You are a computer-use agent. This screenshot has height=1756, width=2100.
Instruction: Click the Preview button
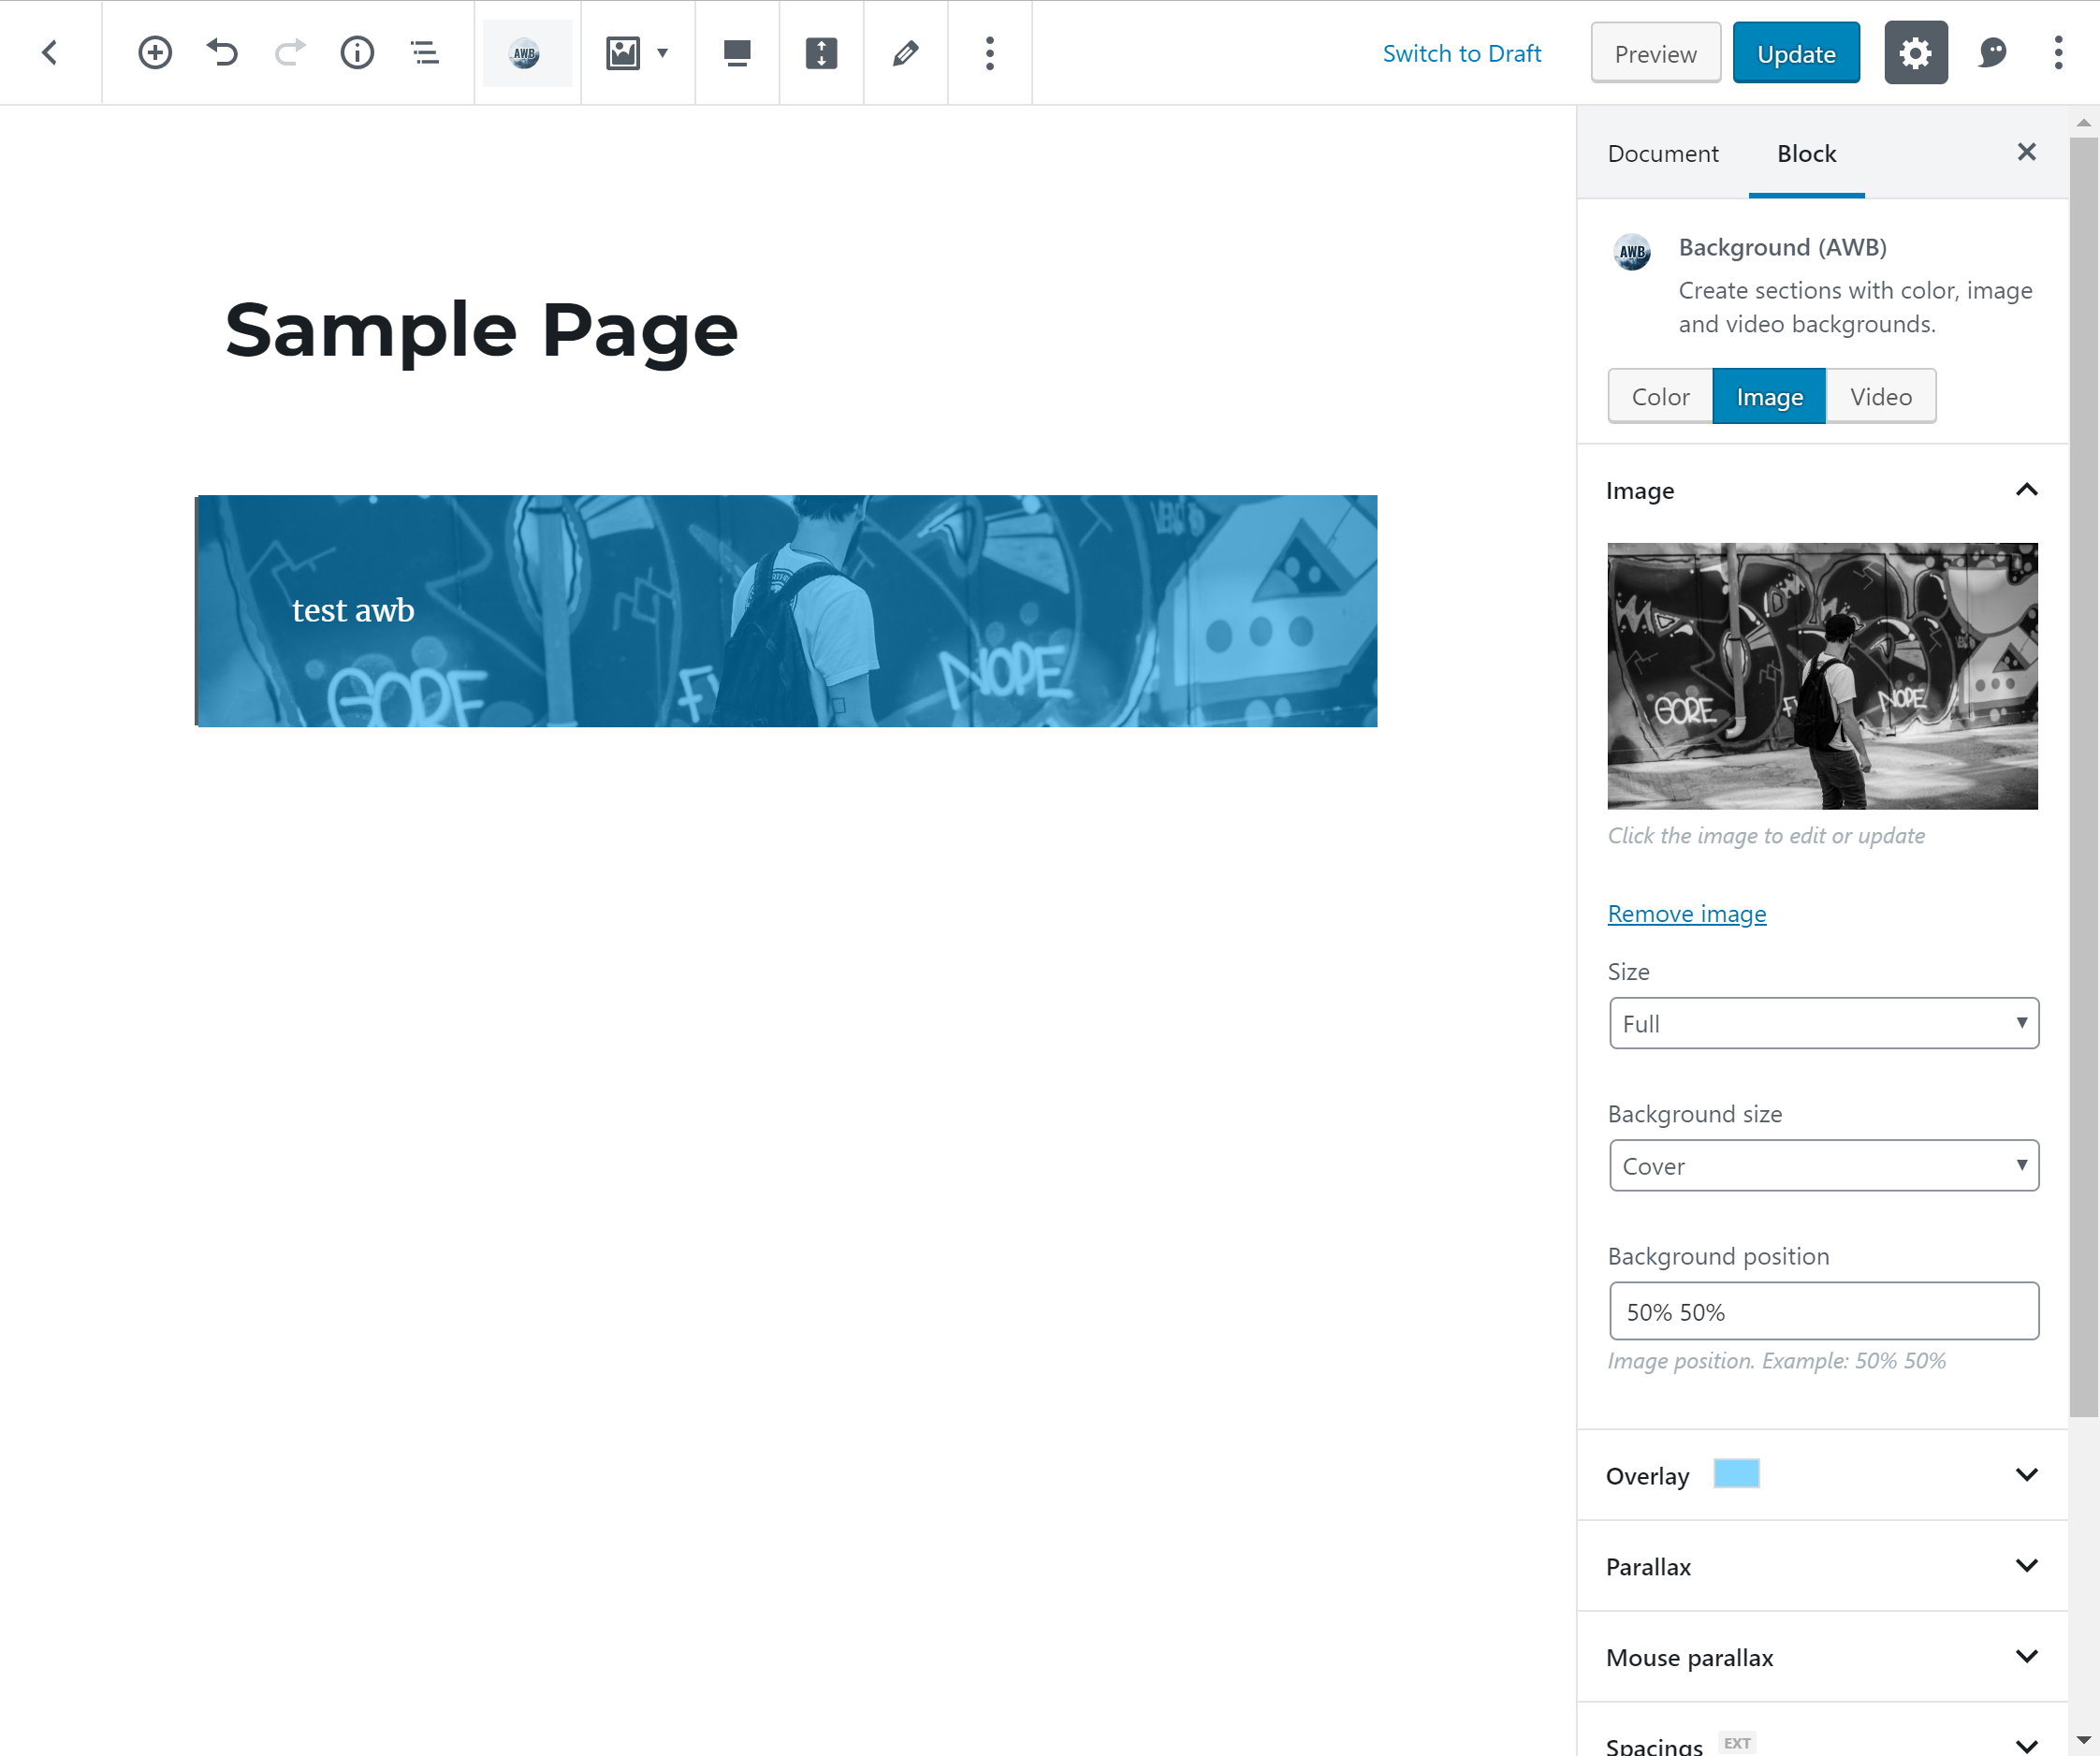(1655, 52)
